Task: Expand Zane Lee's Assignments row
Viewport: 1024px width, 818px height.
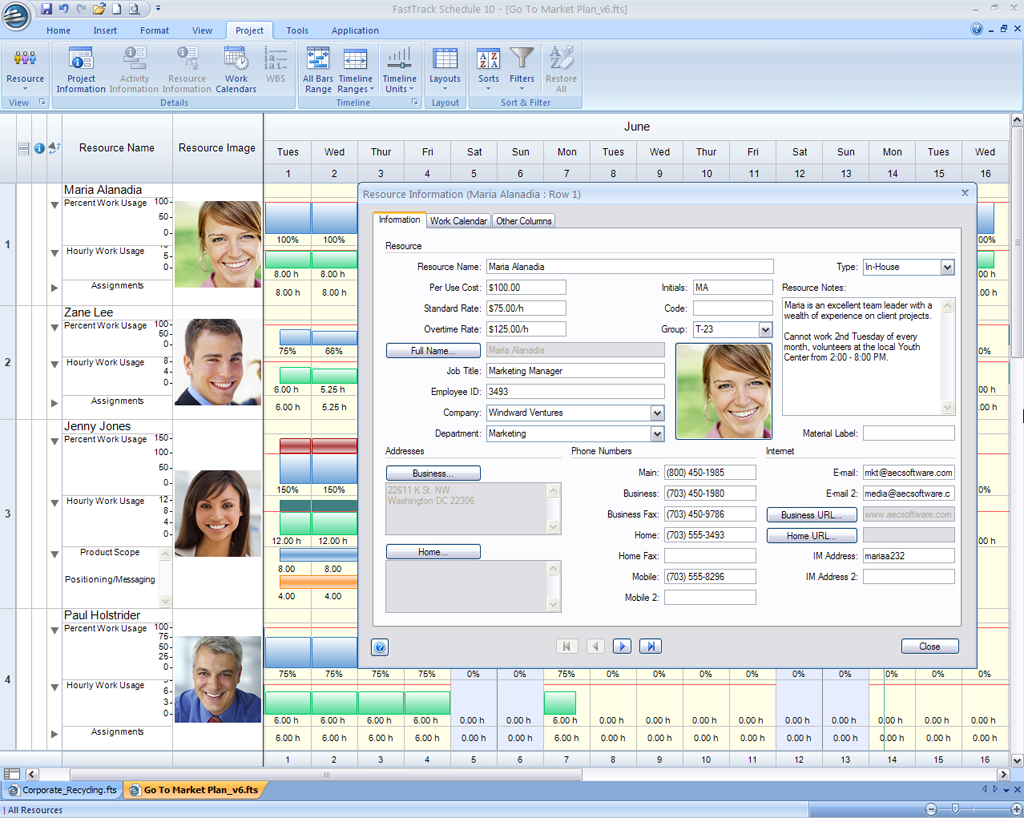Action: tap(55, 403)
